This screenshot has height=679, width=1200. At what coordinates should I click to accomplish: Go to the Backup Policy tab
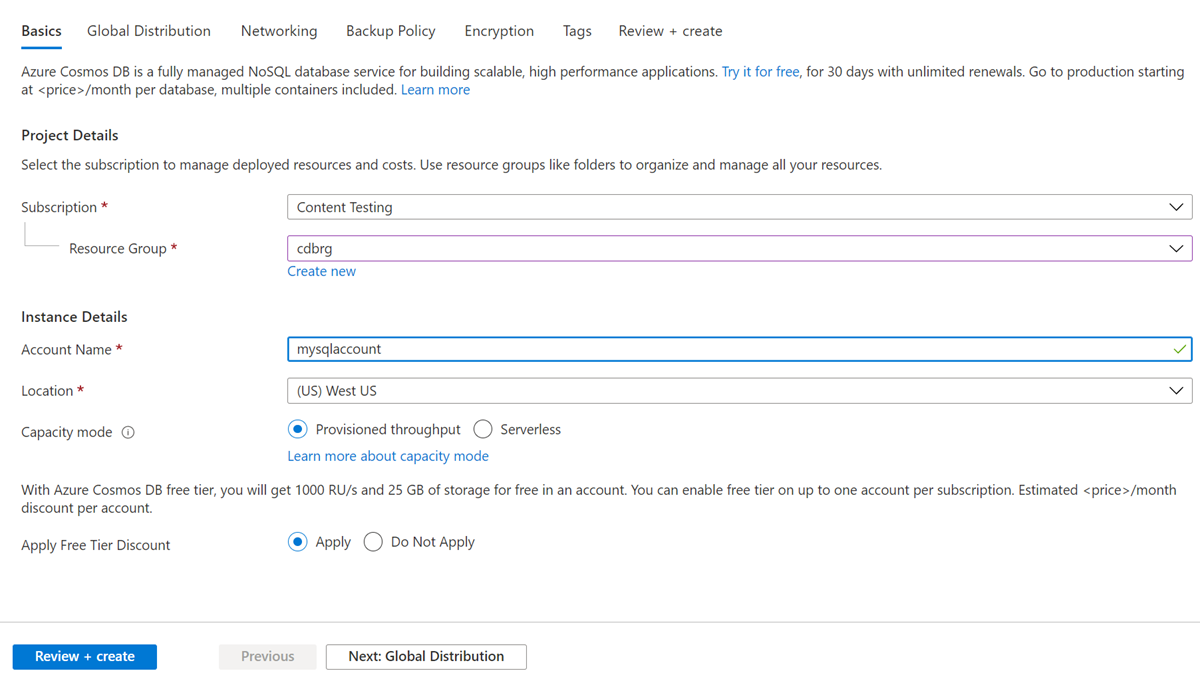point(391,31)
